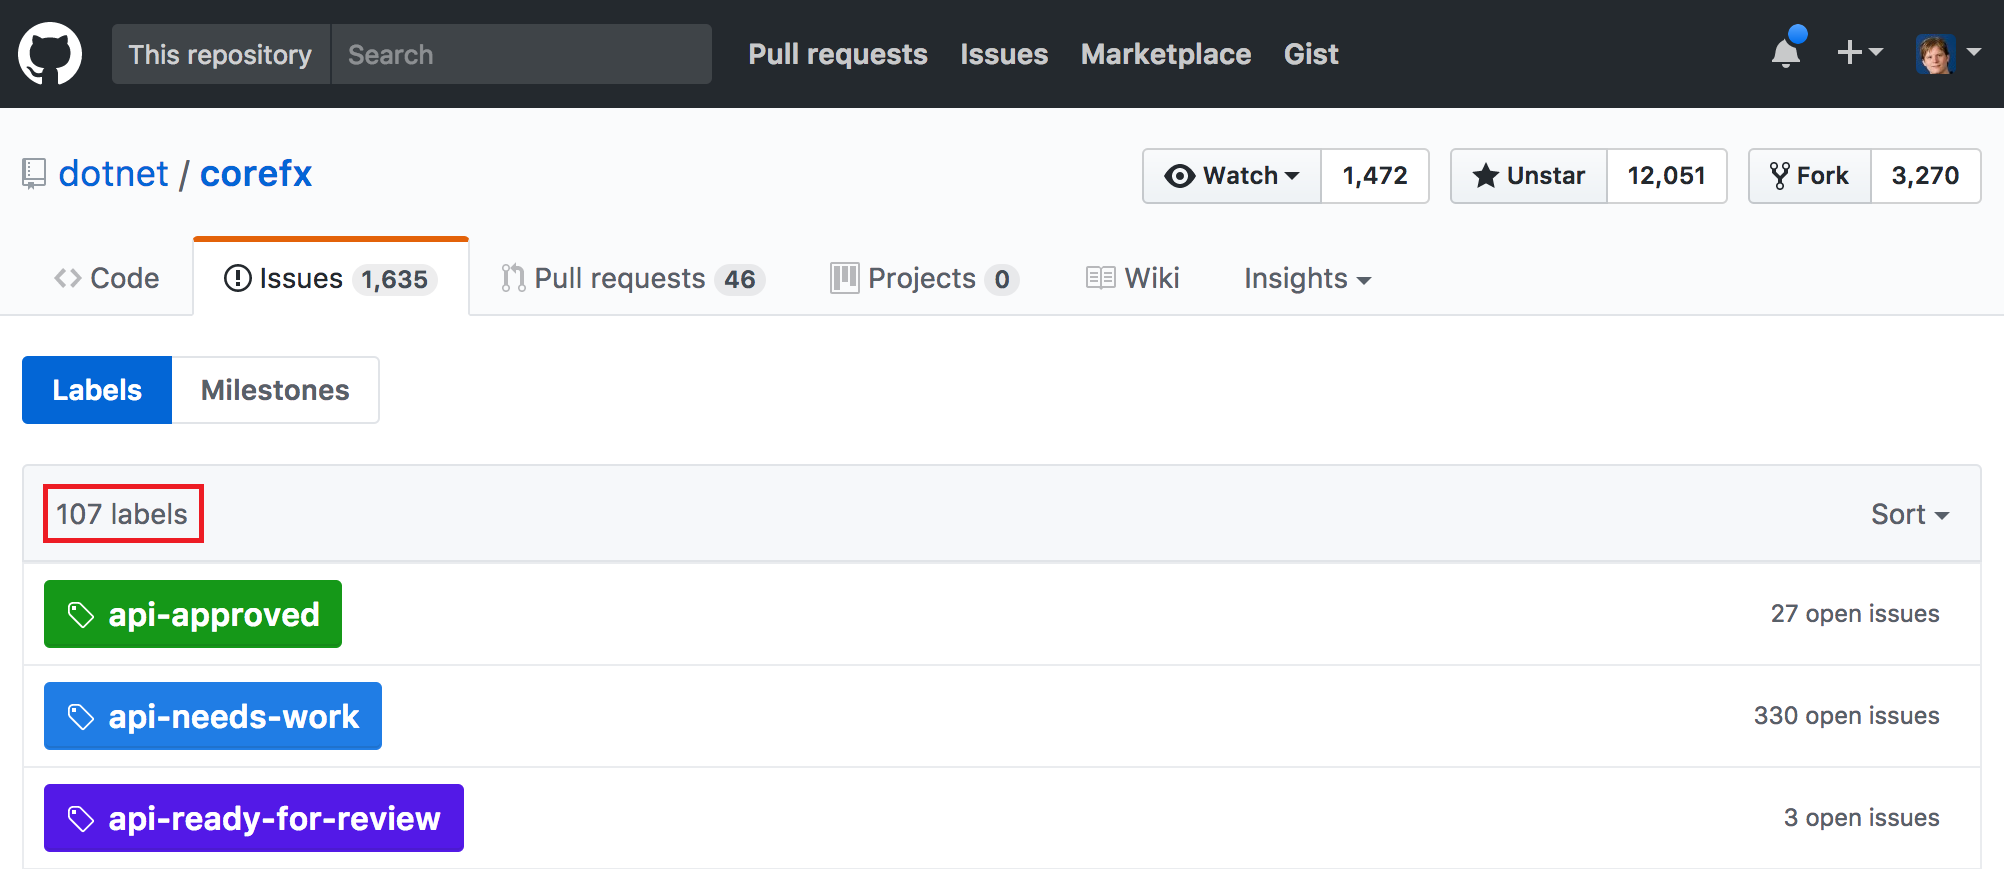The height and width of the screenshot is (869, 2004).
Task: View the 3,270 forks count
Action: coord(1926,176)
